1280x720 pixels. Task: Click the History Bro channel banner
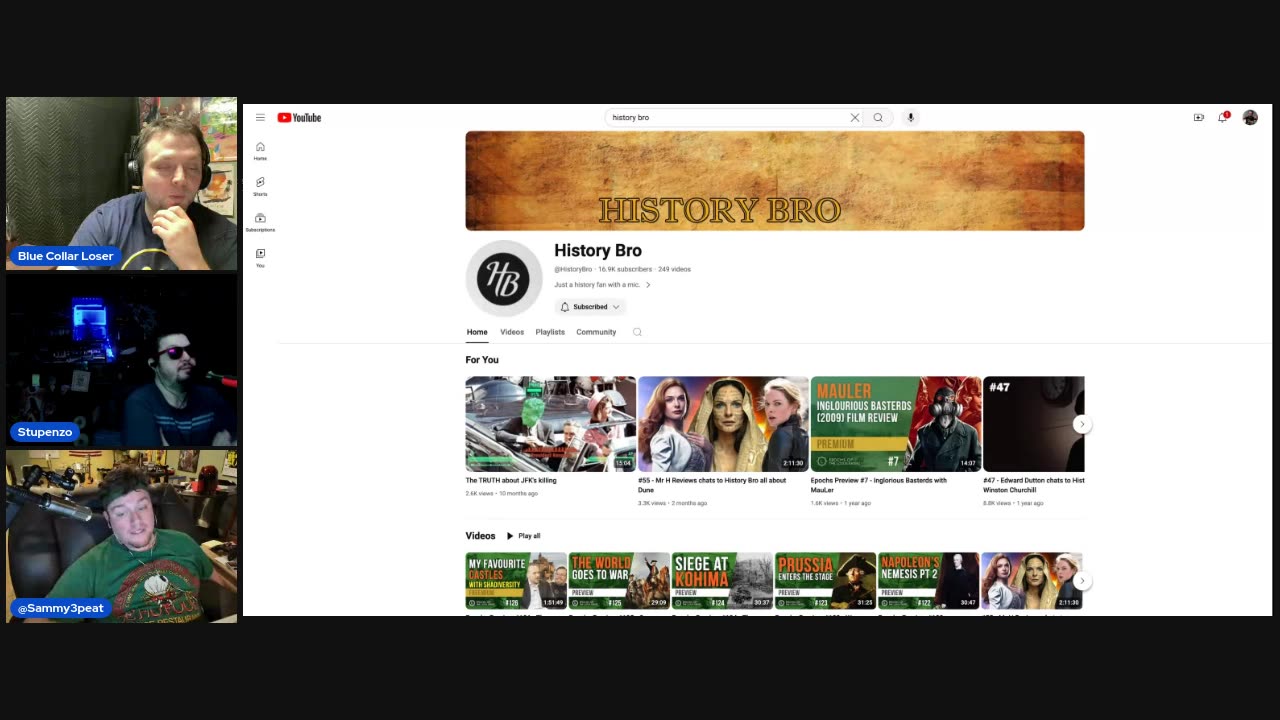775,181
